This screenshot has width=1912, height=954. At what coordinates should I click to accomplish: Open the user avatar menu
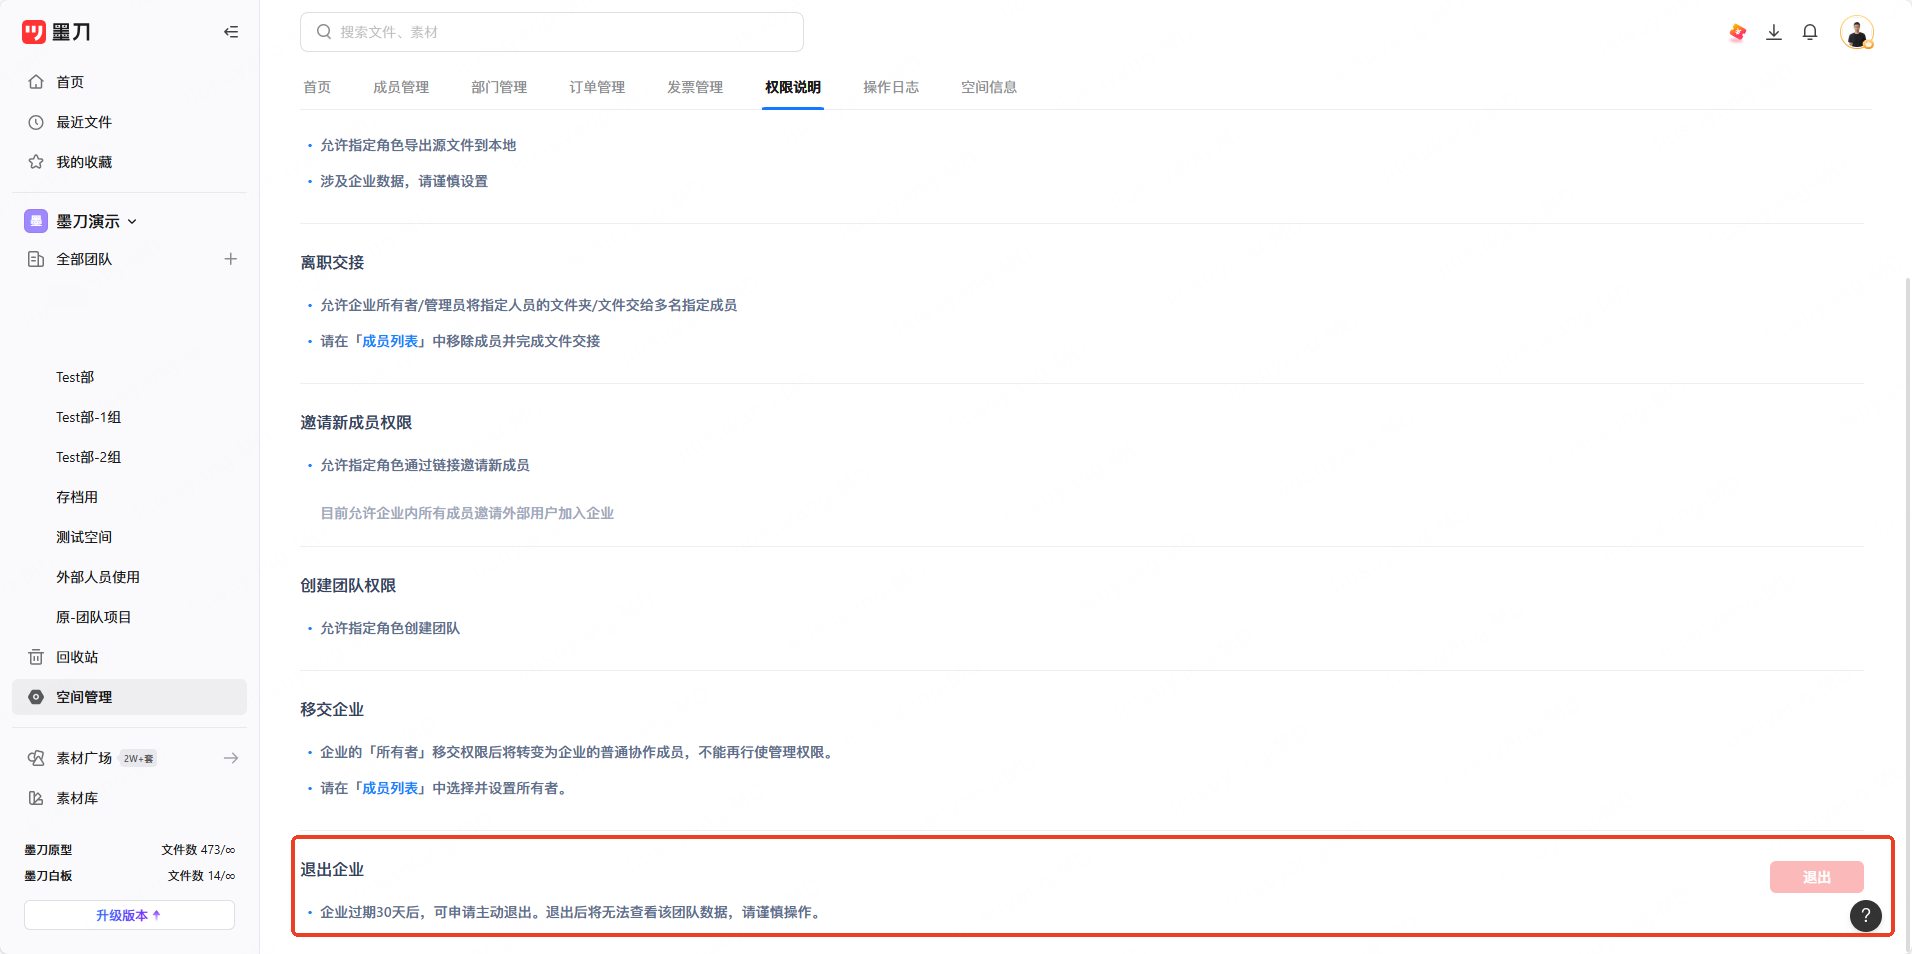point(1857,32)
